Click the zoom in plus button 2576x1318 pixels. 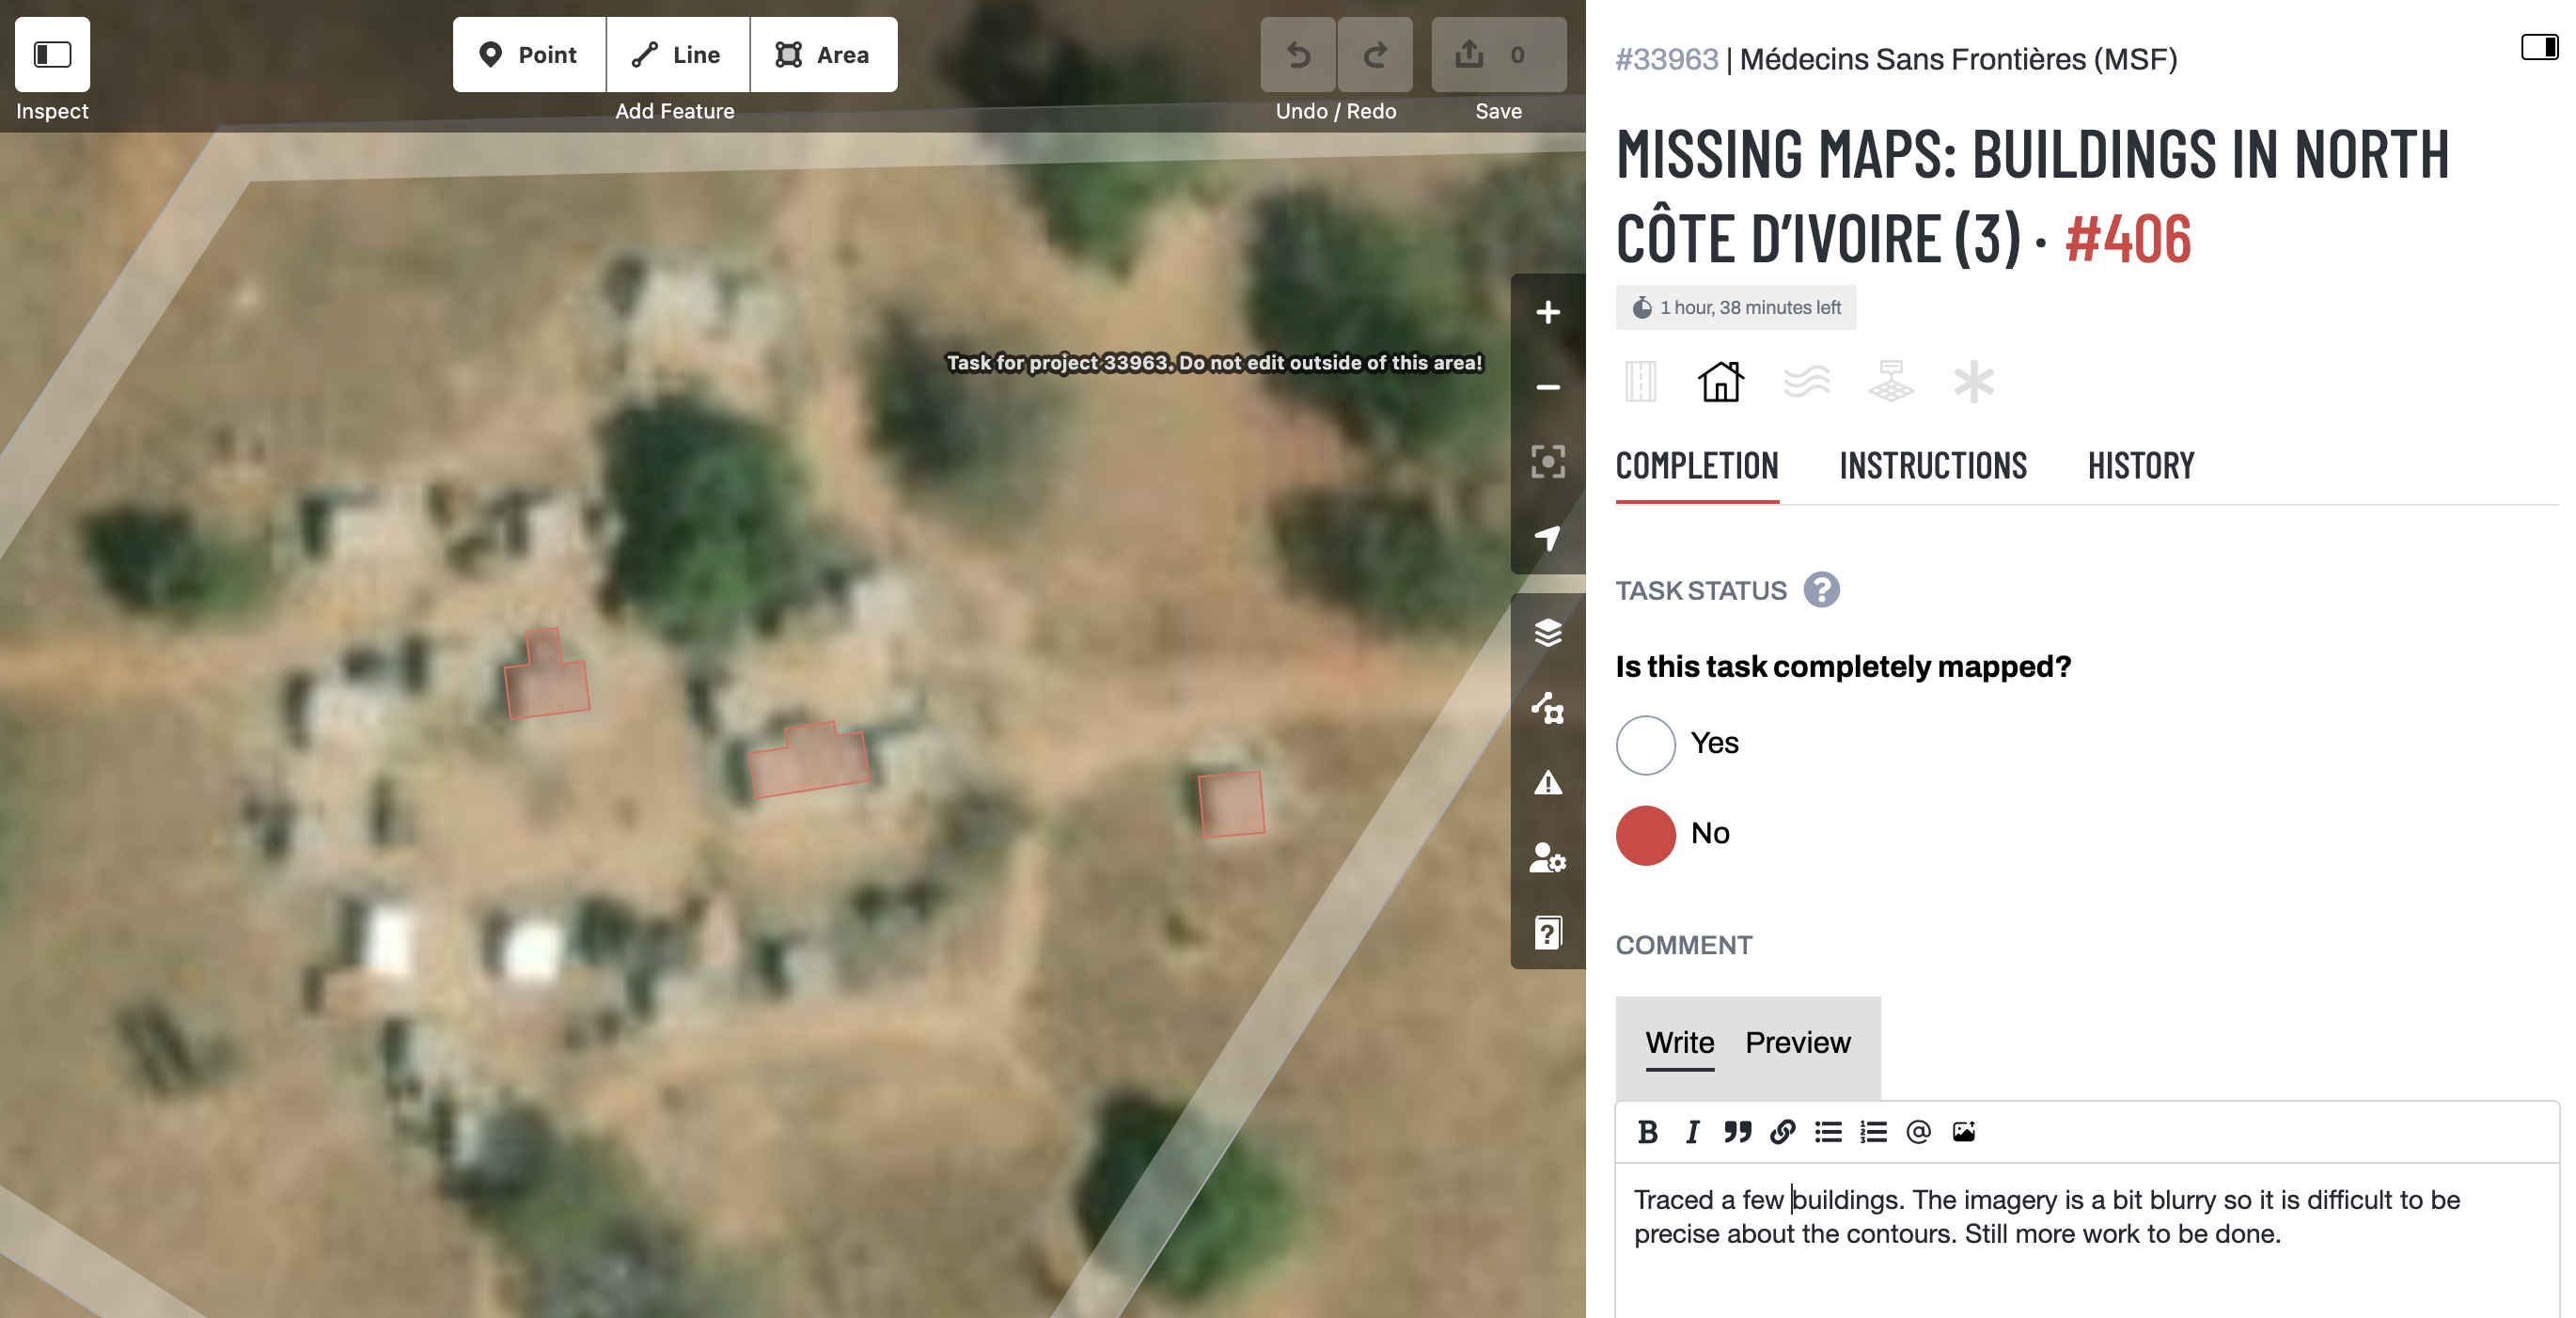click(1547, 313)
